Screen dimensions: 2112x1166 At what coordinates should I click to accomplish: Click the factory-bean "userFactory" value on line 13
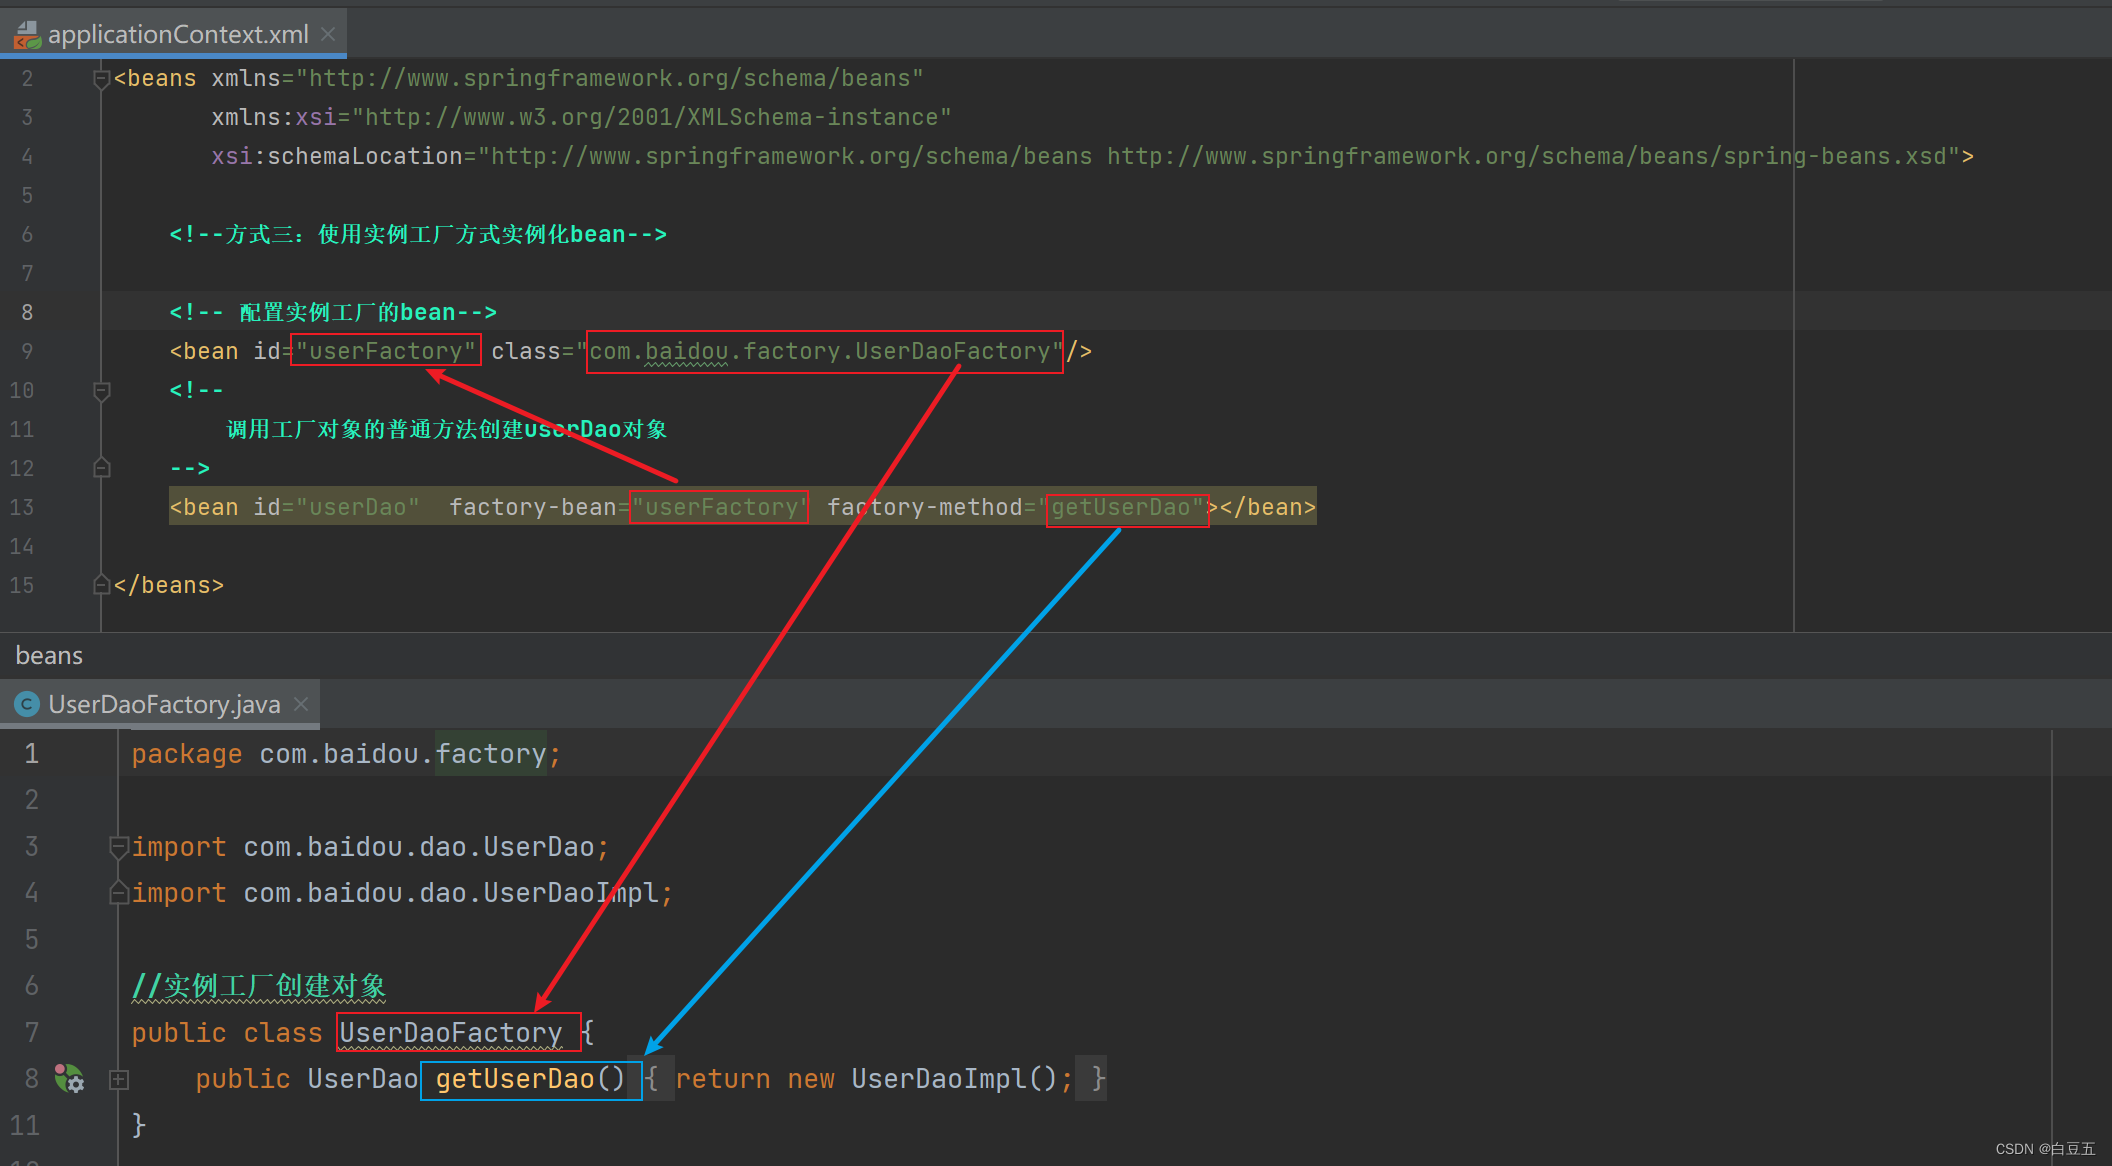click(x=721, y=507)
